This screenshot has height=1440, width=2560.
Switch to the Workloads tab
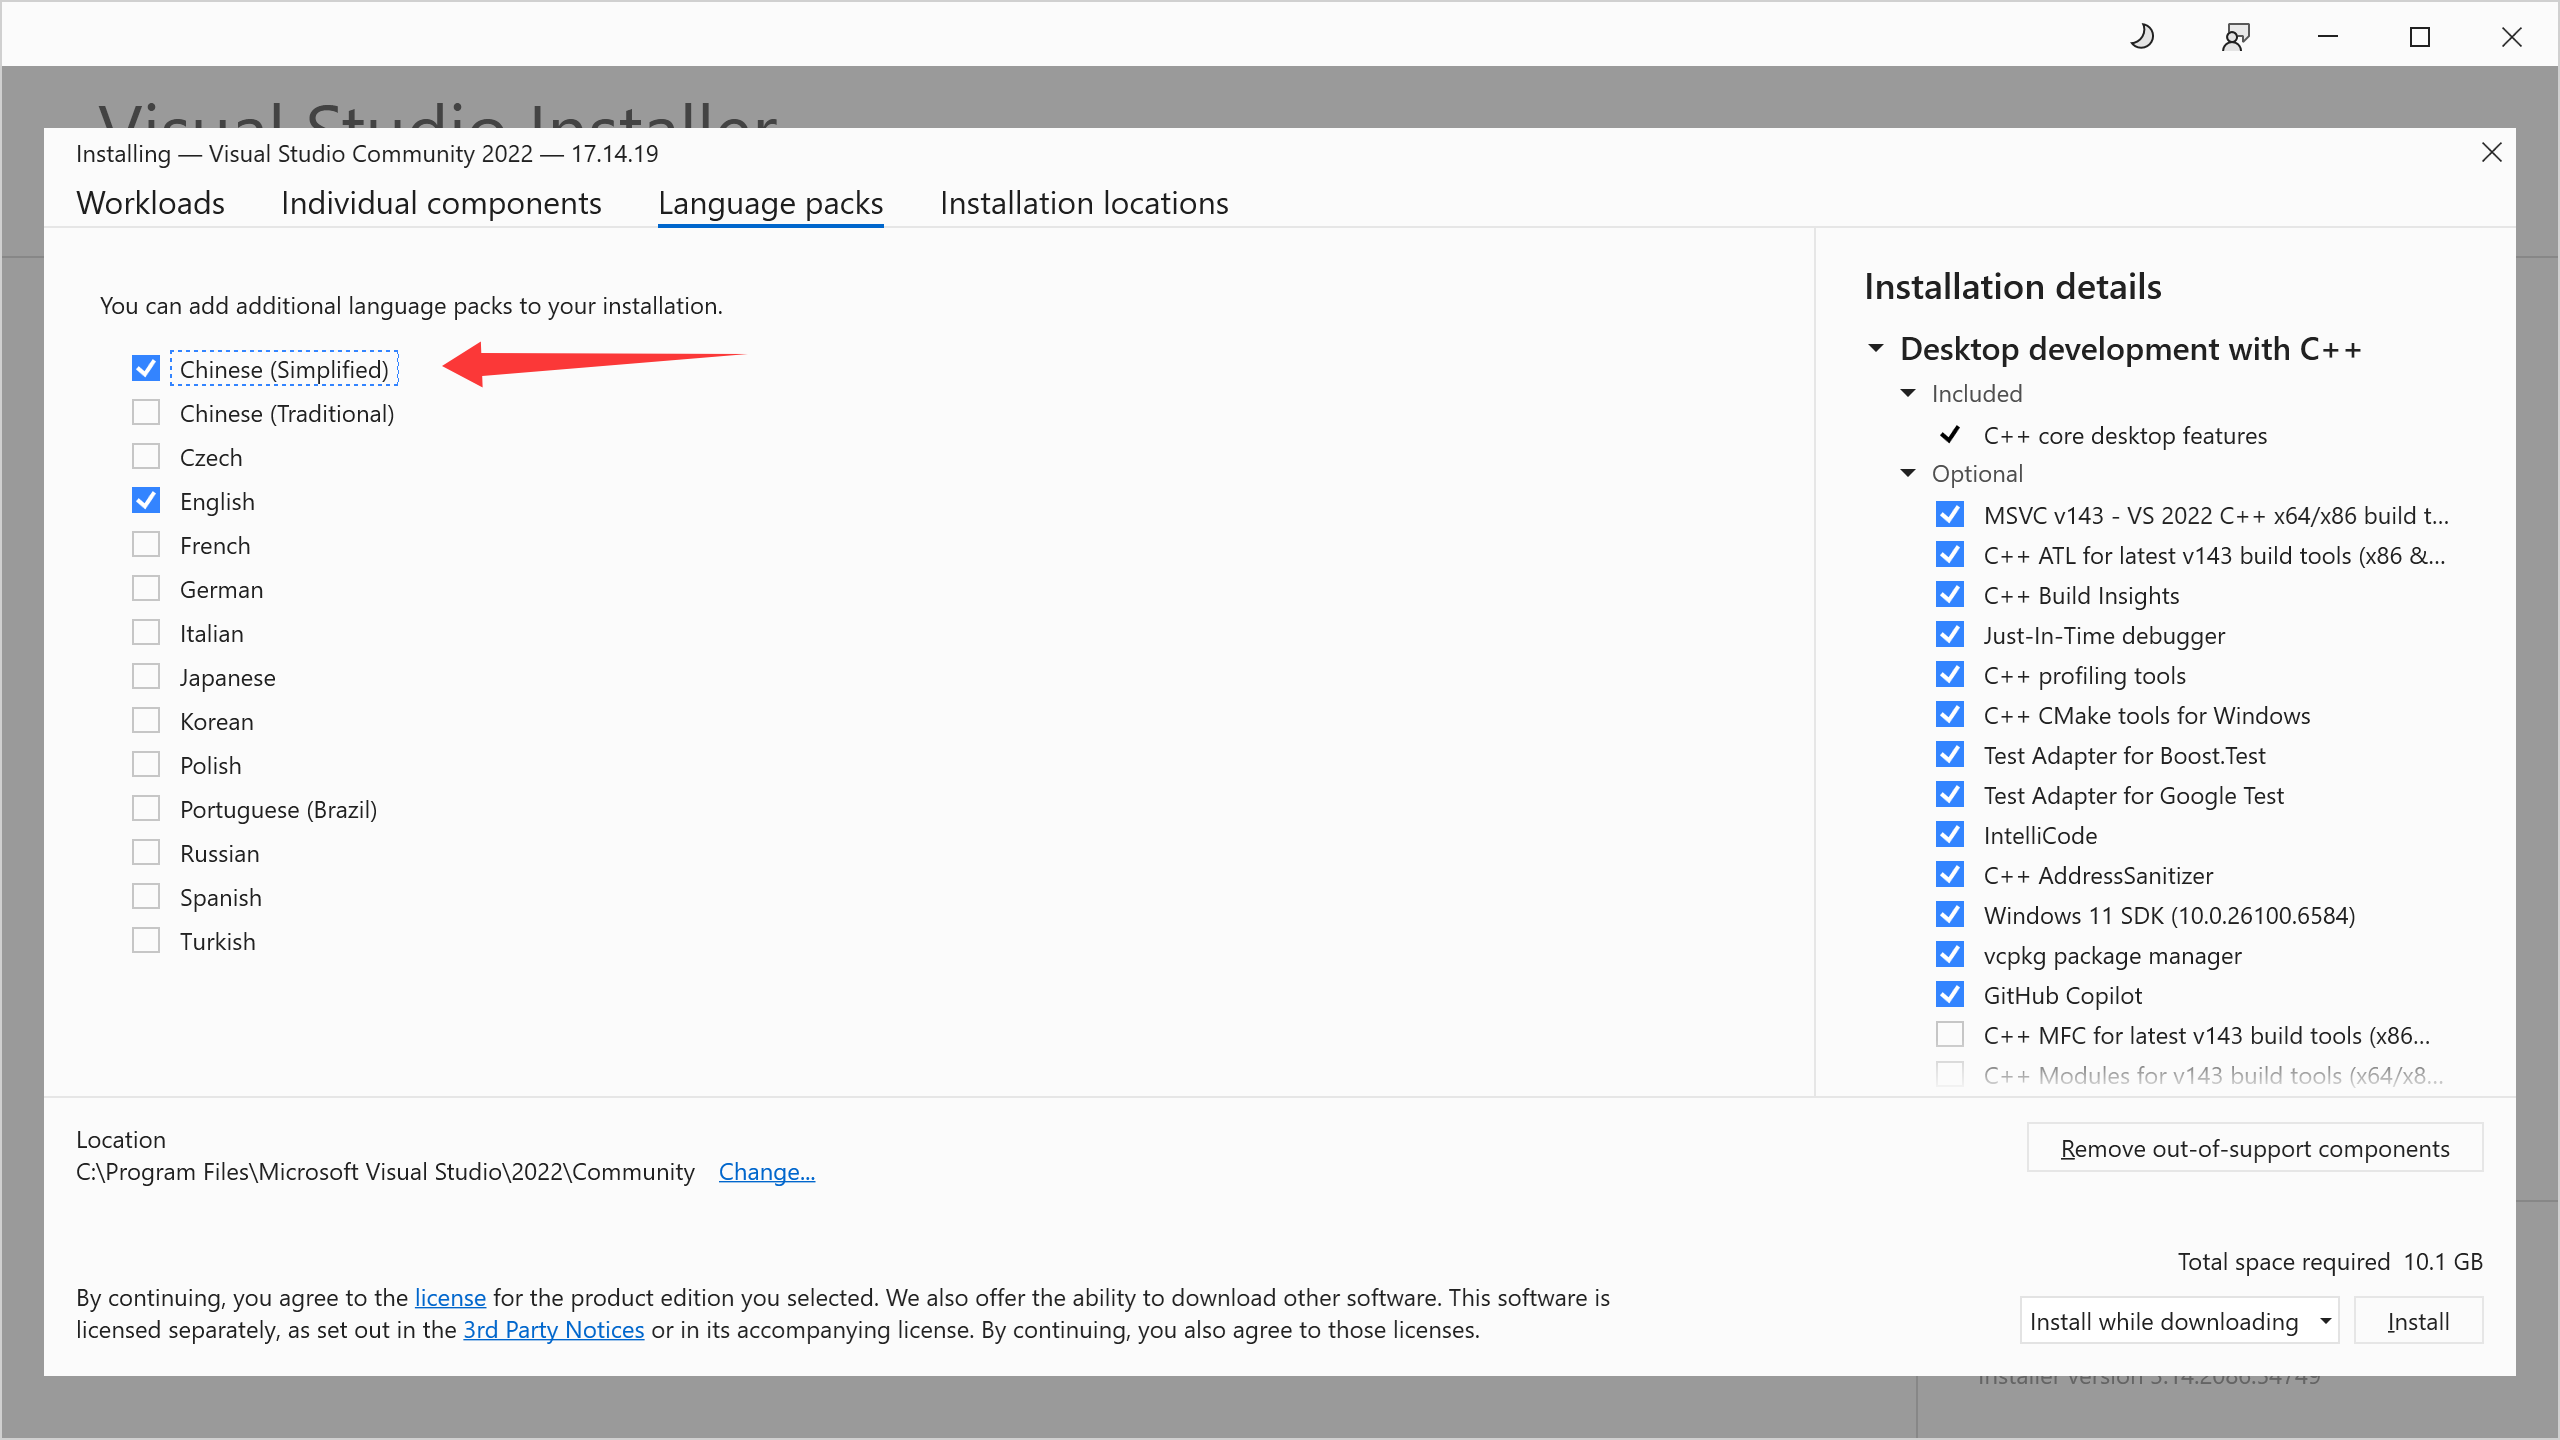click(x=150, y=203)
